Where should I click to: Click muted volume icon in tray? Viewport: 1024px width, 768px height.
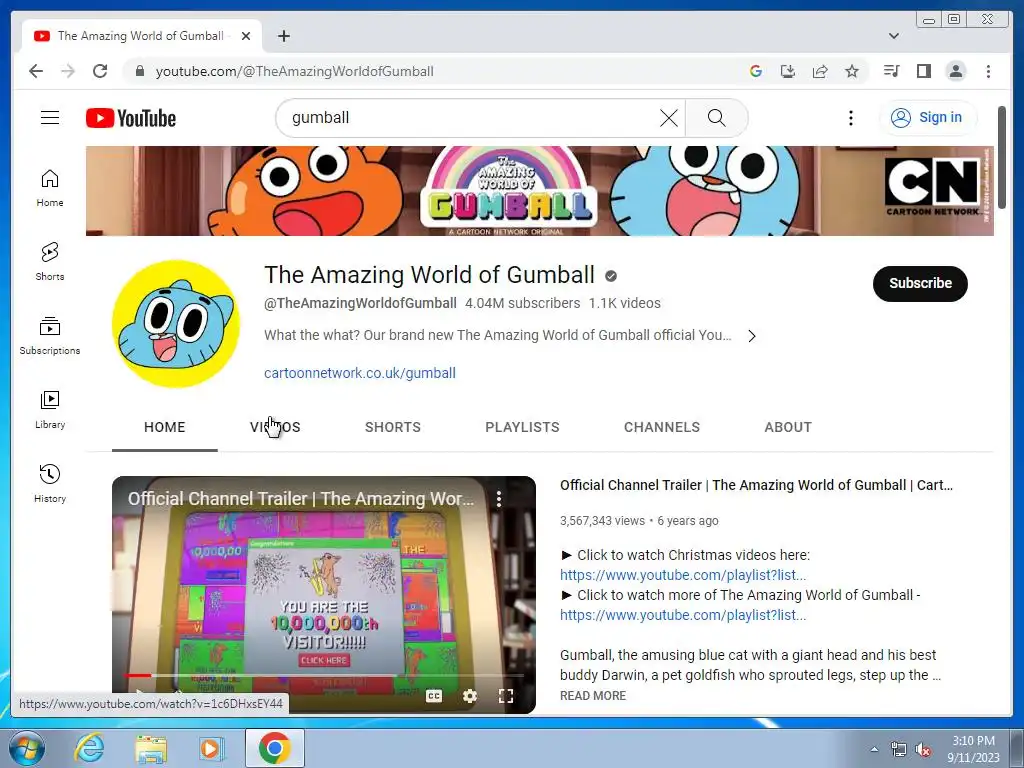coord(923,749)
